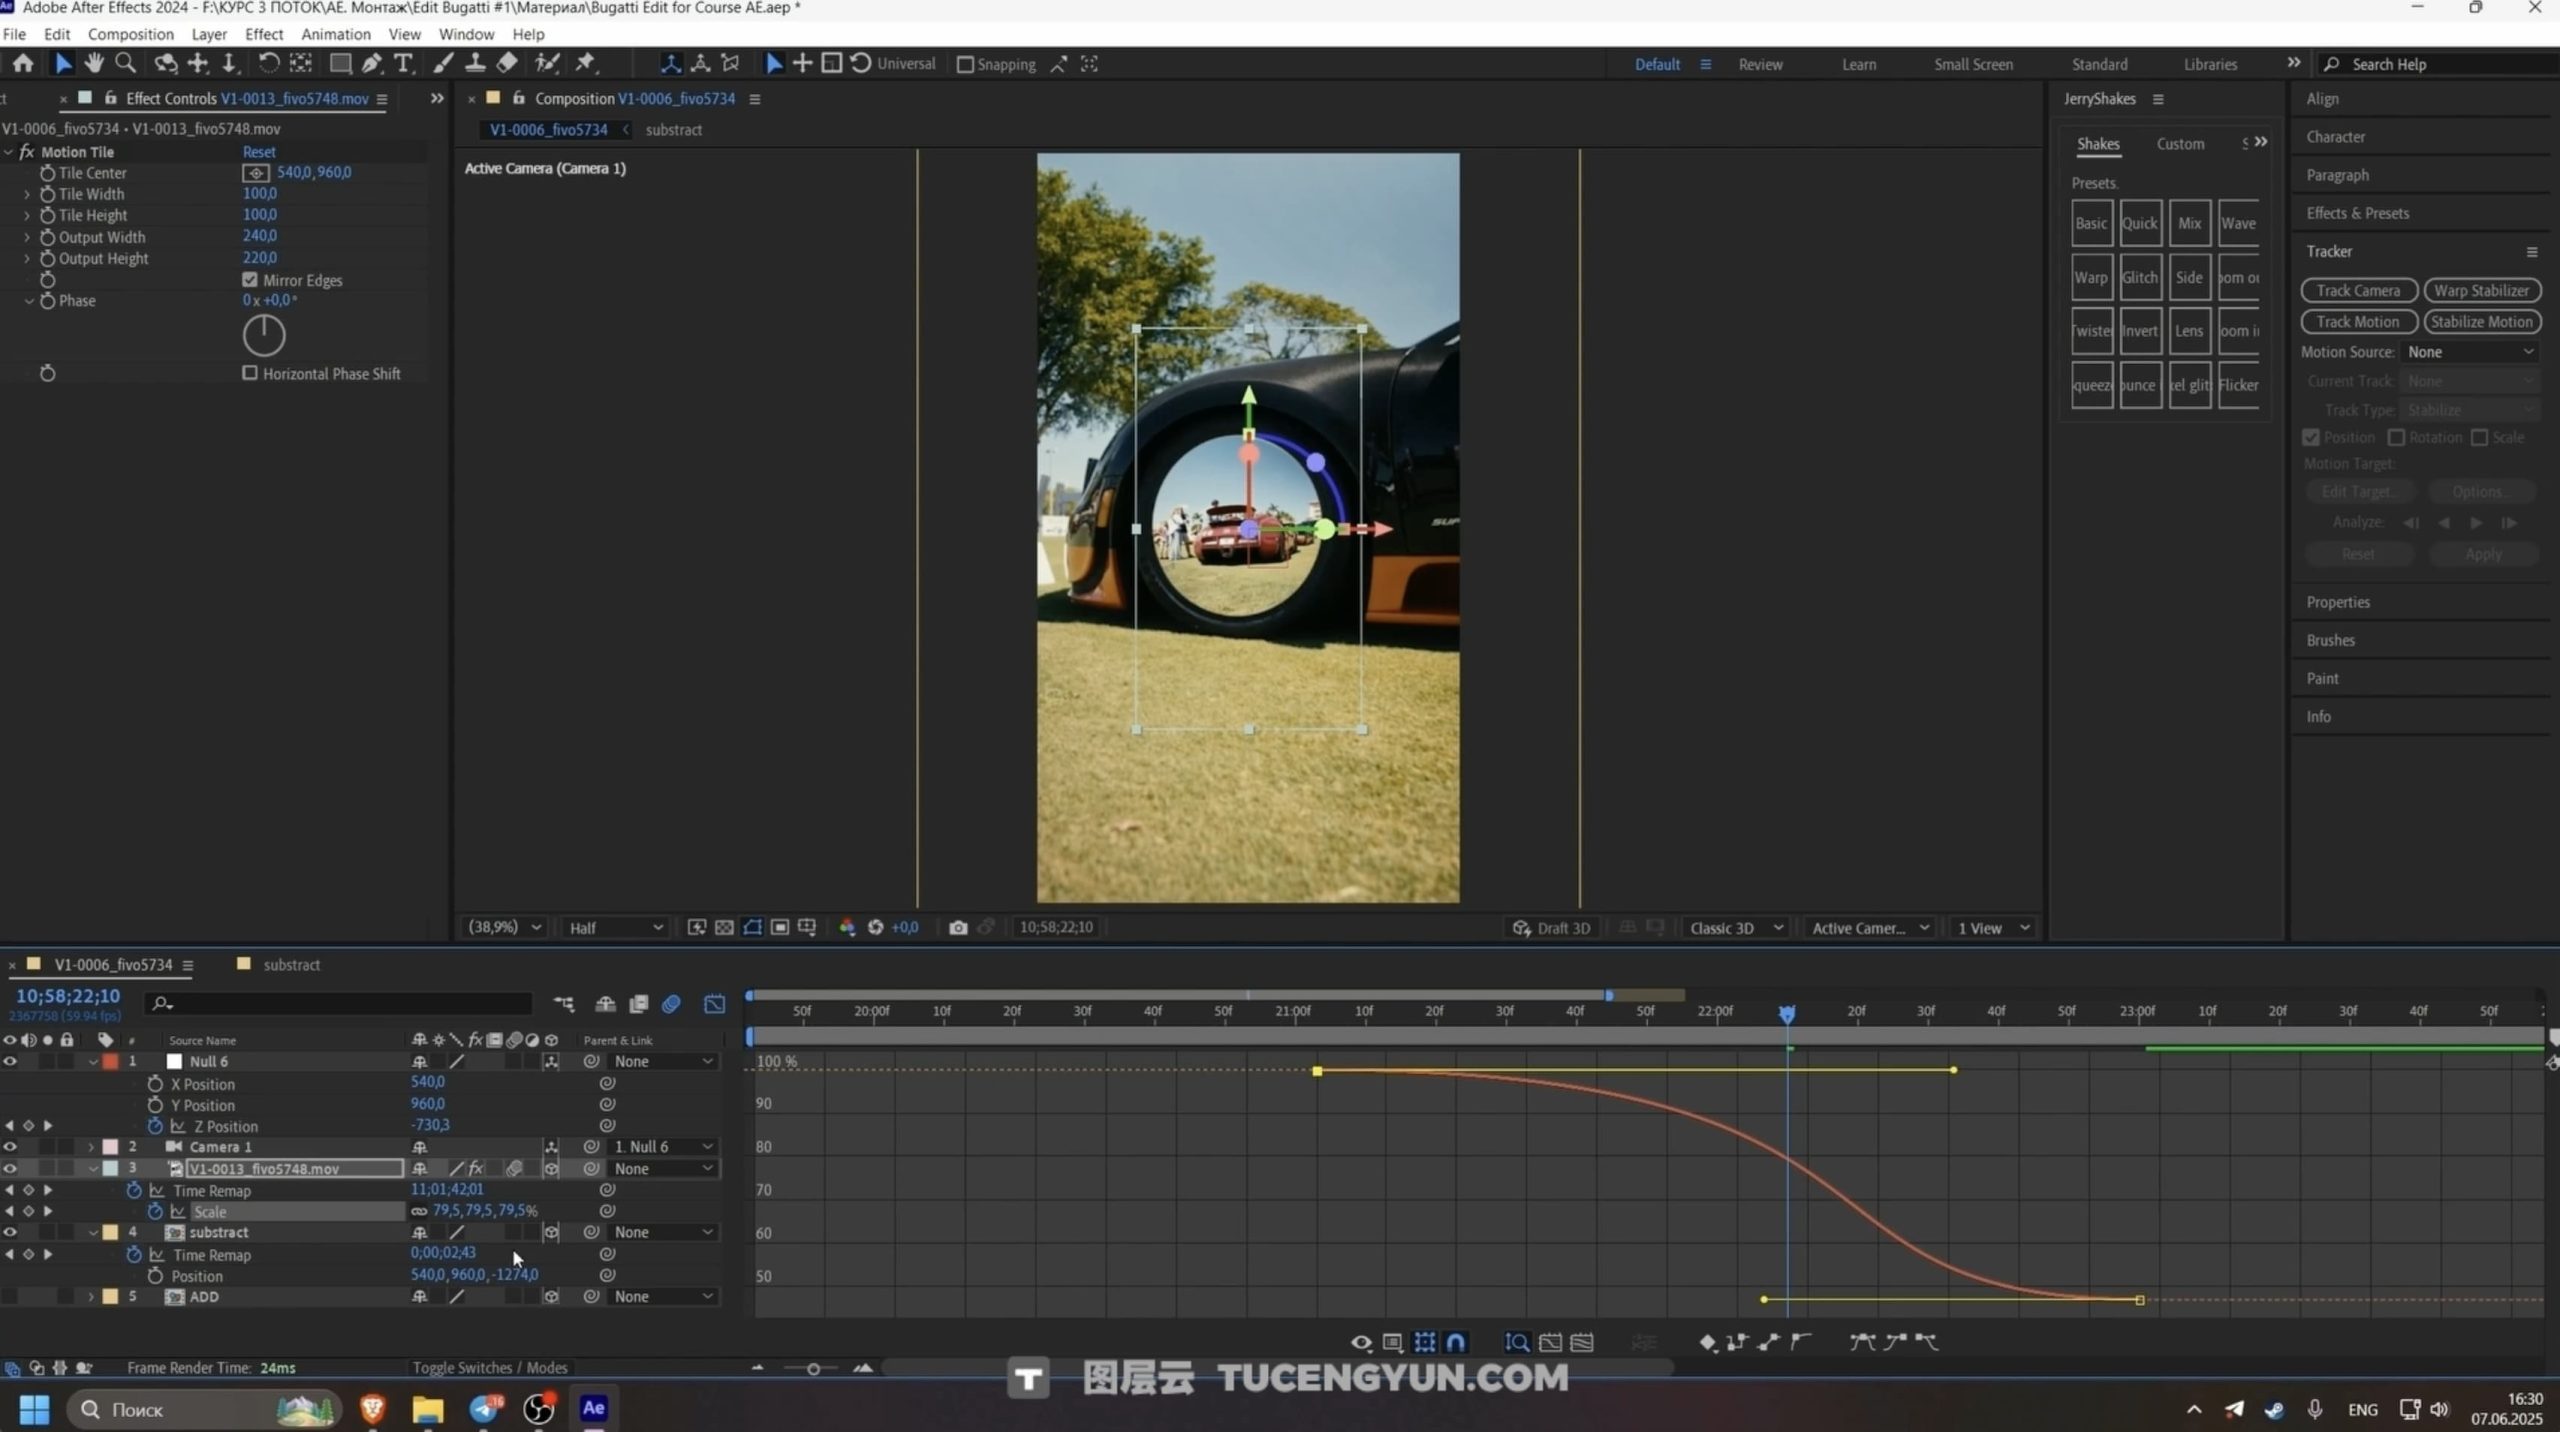2560x1432 pixels.
Task: Select the Type tool
Action: click(x=403, y=63)
